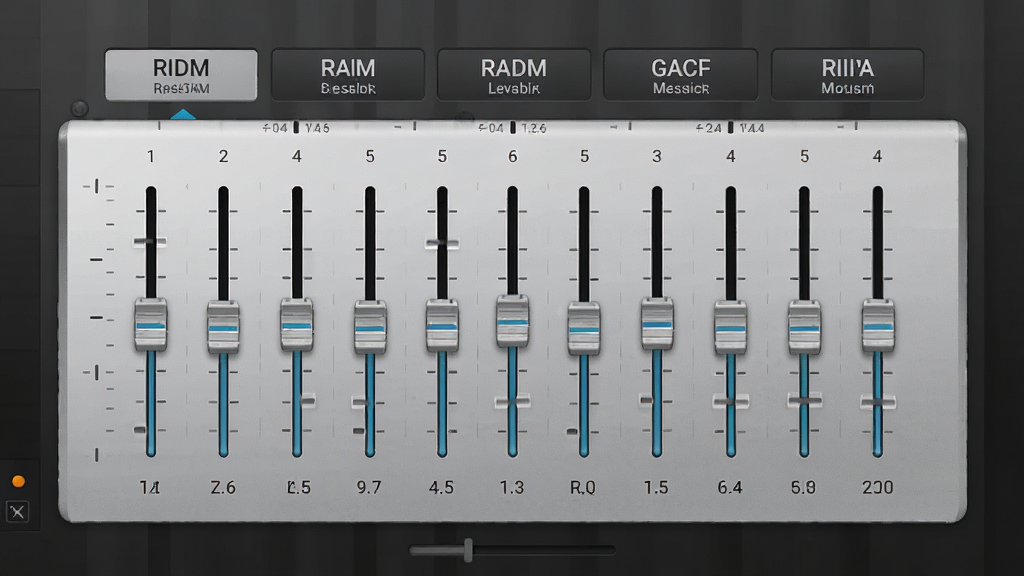This screenshot has height=576, width=1024.
Task: Click the orange indicator dot in the sidebar
Action: click(18, 481)
